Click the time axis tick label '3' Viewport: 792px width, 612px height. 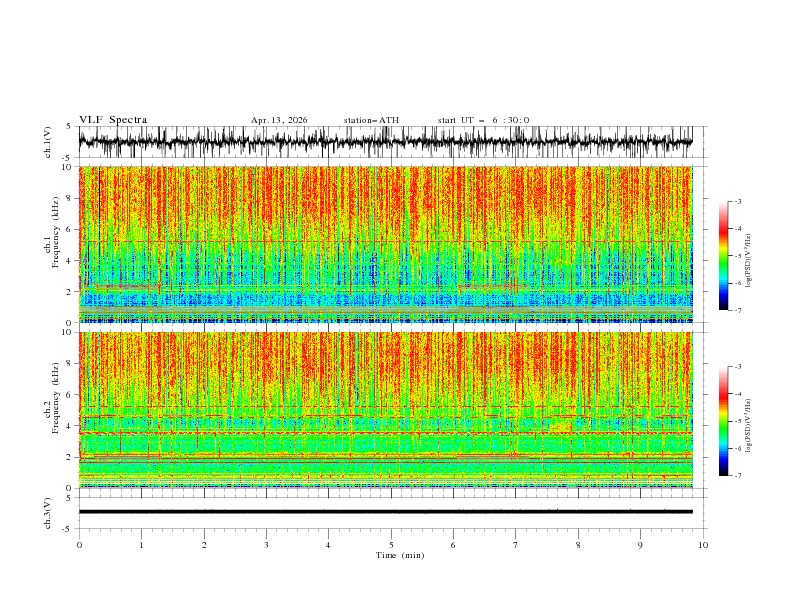pyautogui.click(x=266, y=545)
